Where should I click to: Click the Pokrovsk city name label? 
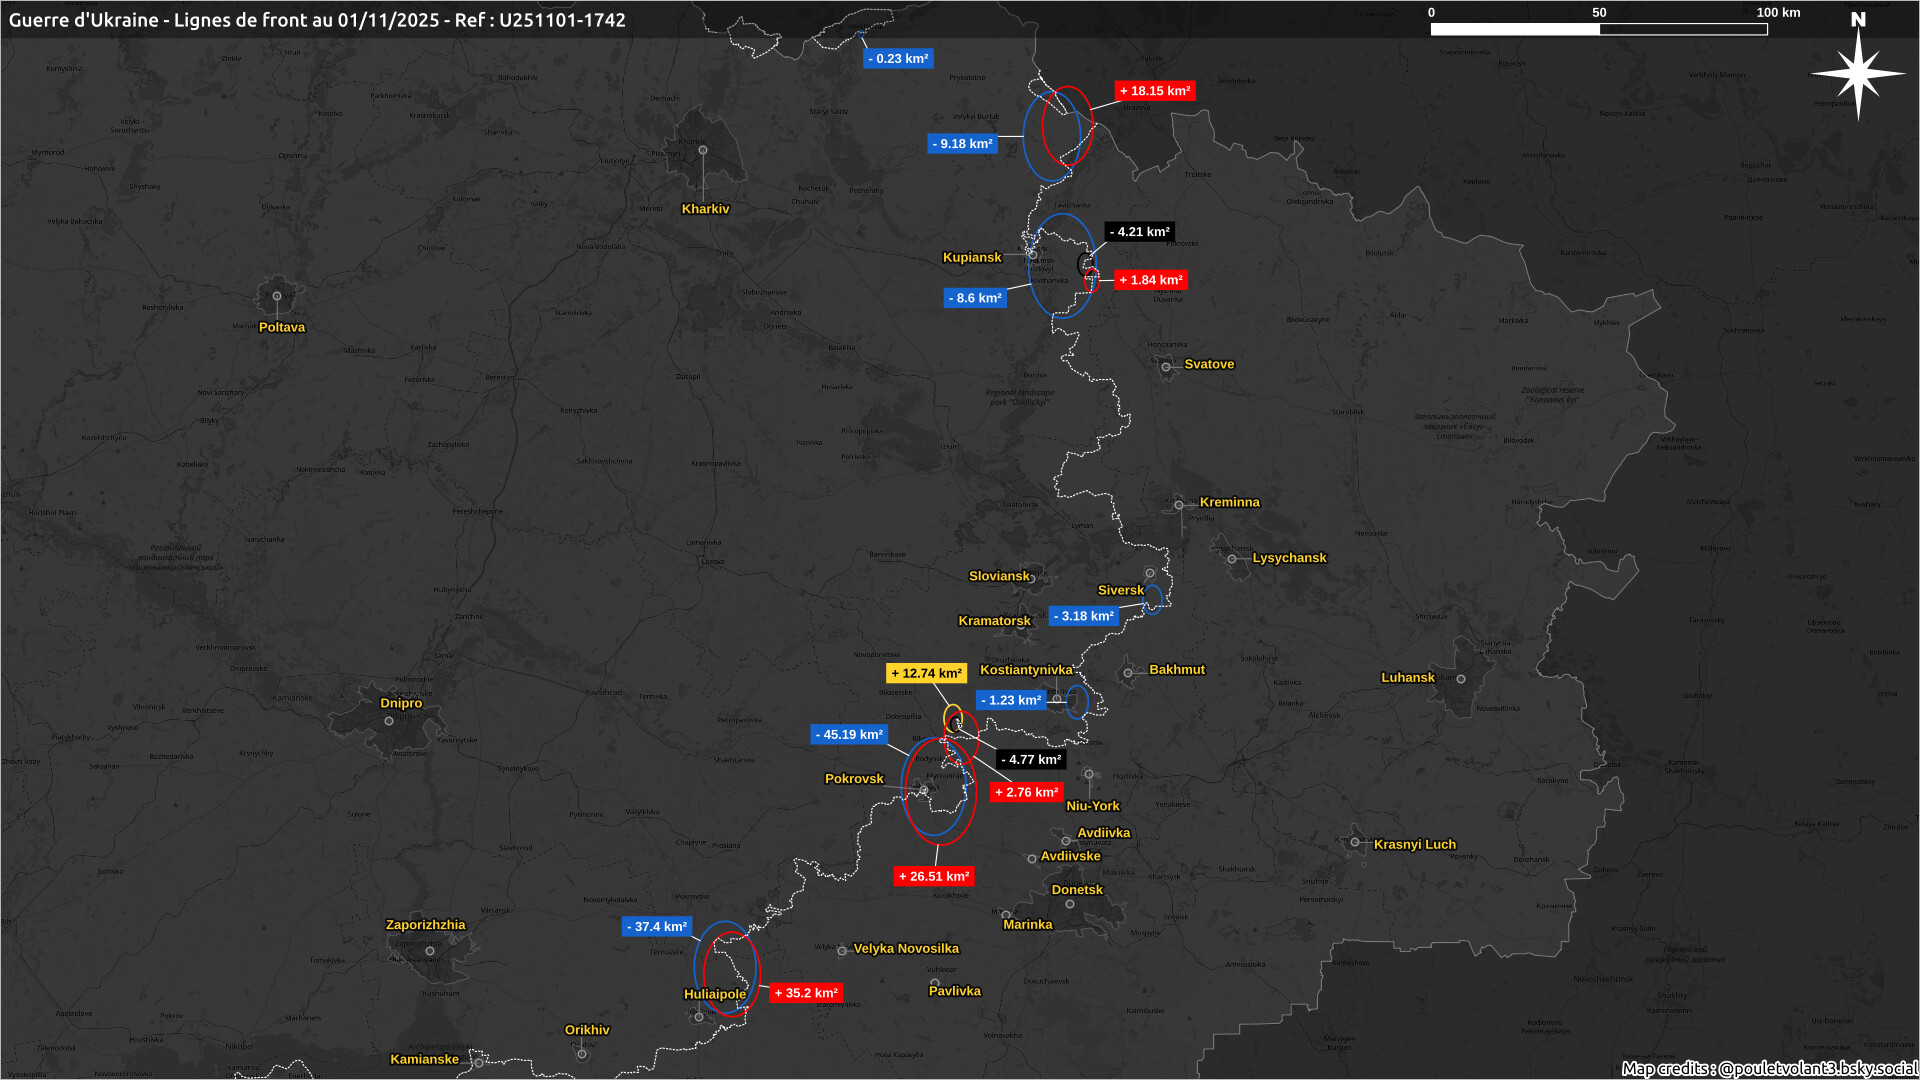coord(854,779)
